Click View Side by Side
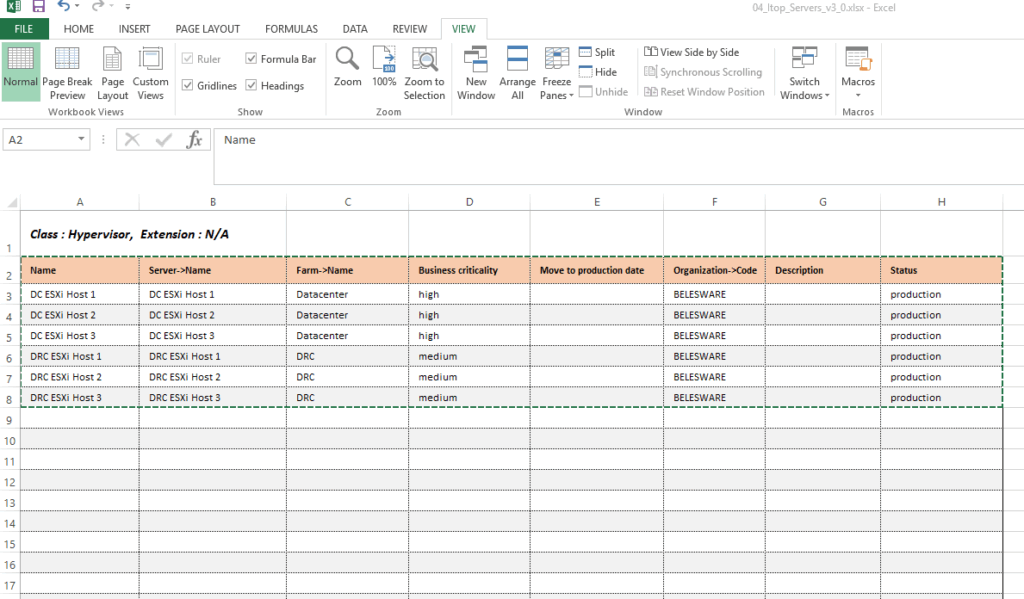The width and height of the screenshot is (1024, 599). pyautogui.click(x=691, y=52)
